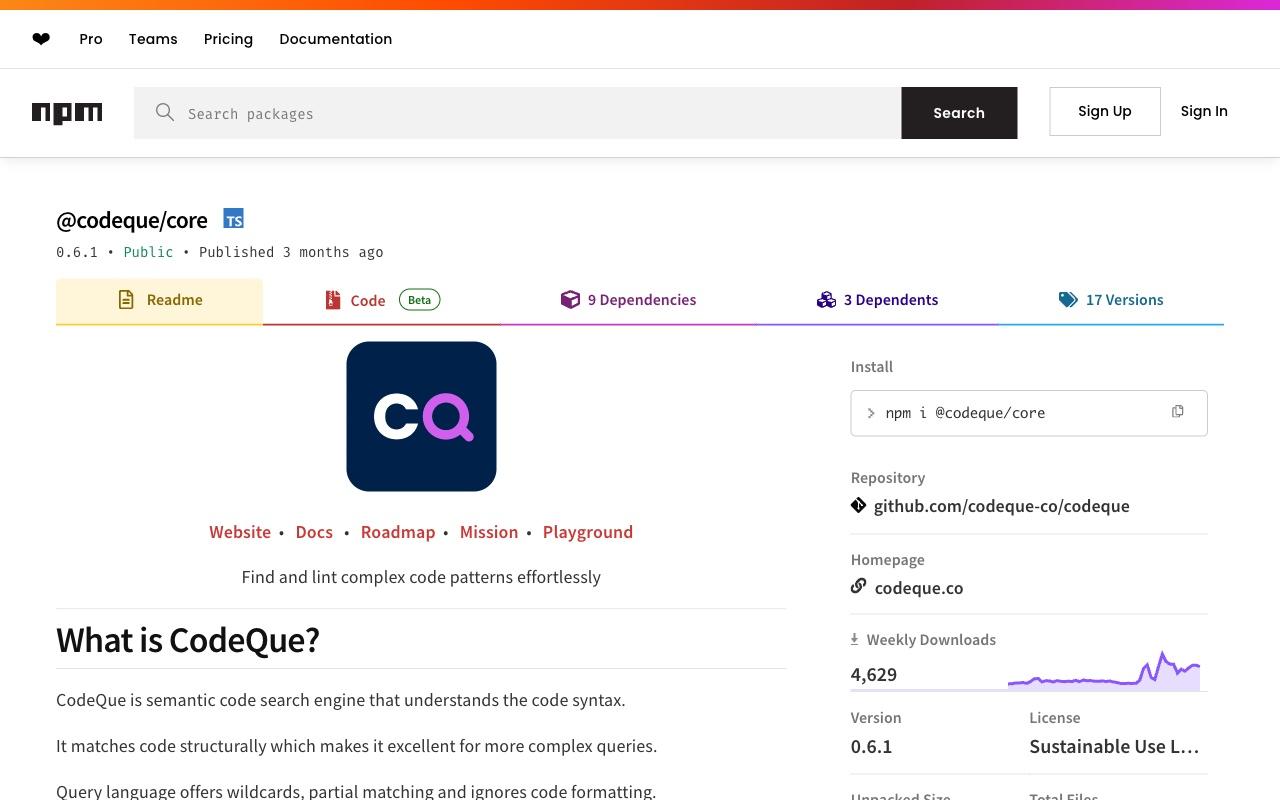Click the git repository diamond icon
1280x800 pixels.
pos(858,505)
